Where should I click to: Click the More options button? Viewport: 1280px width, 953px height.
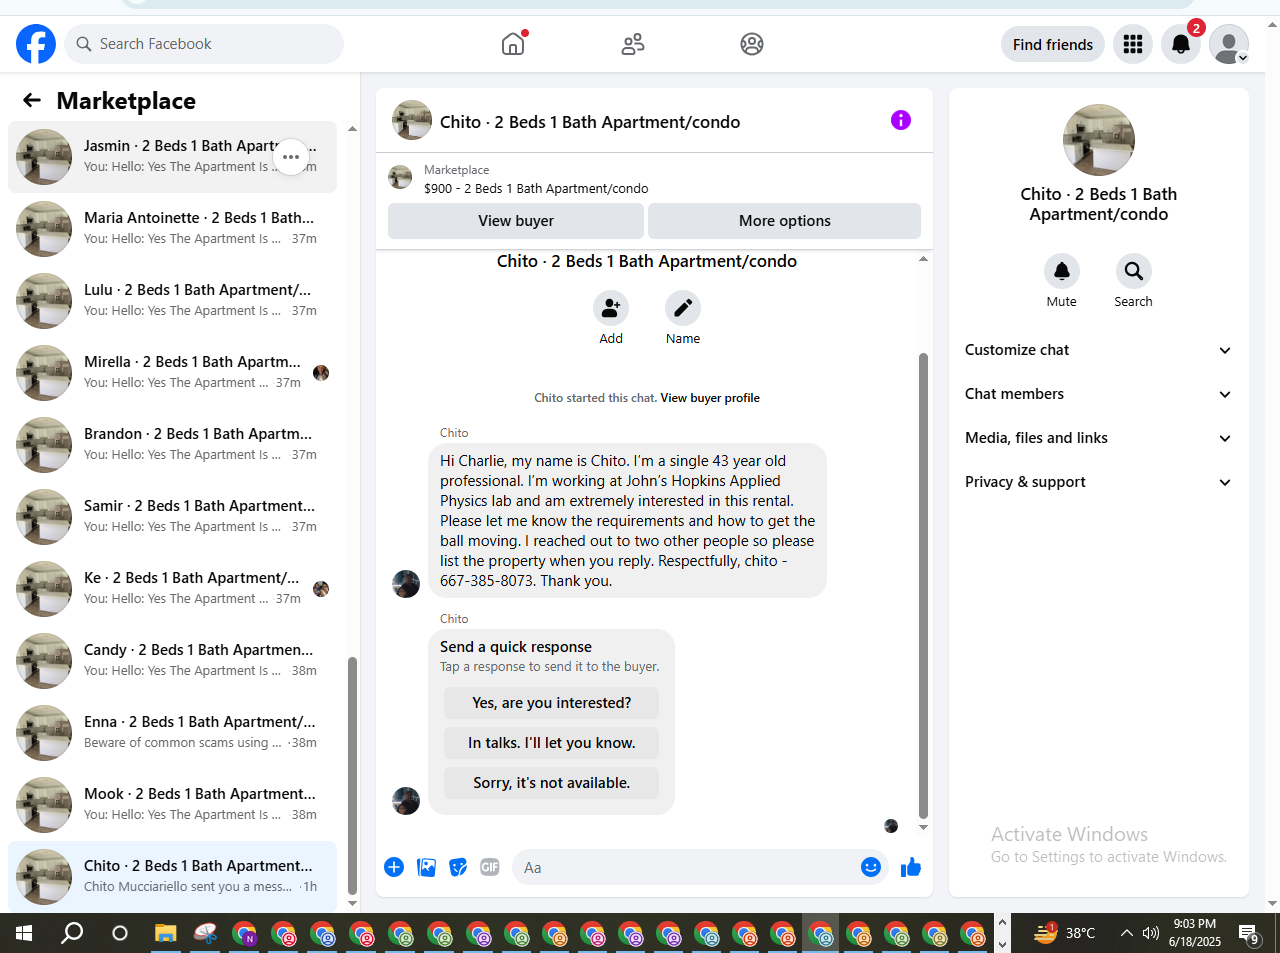pyautogui.click(x=785, y=221)
